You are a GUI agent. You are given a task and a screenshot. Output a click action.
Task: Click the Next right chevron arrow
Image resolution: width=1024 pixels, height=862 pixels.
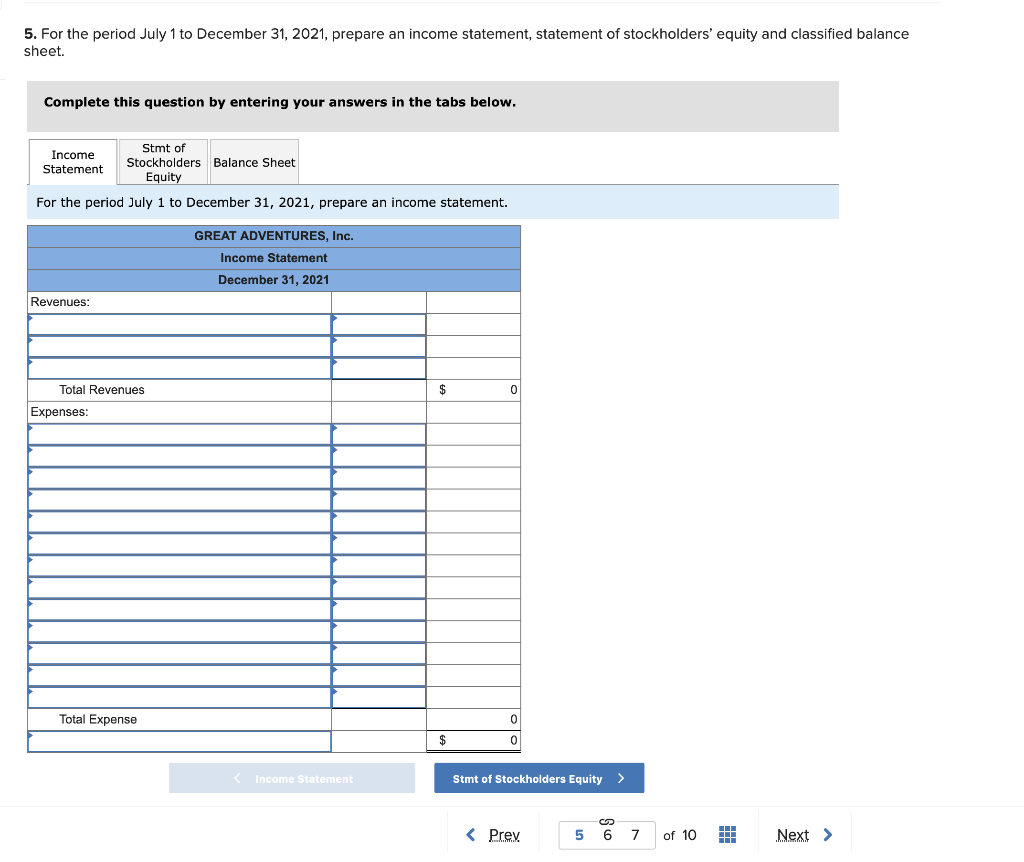[x=827, y=835]
